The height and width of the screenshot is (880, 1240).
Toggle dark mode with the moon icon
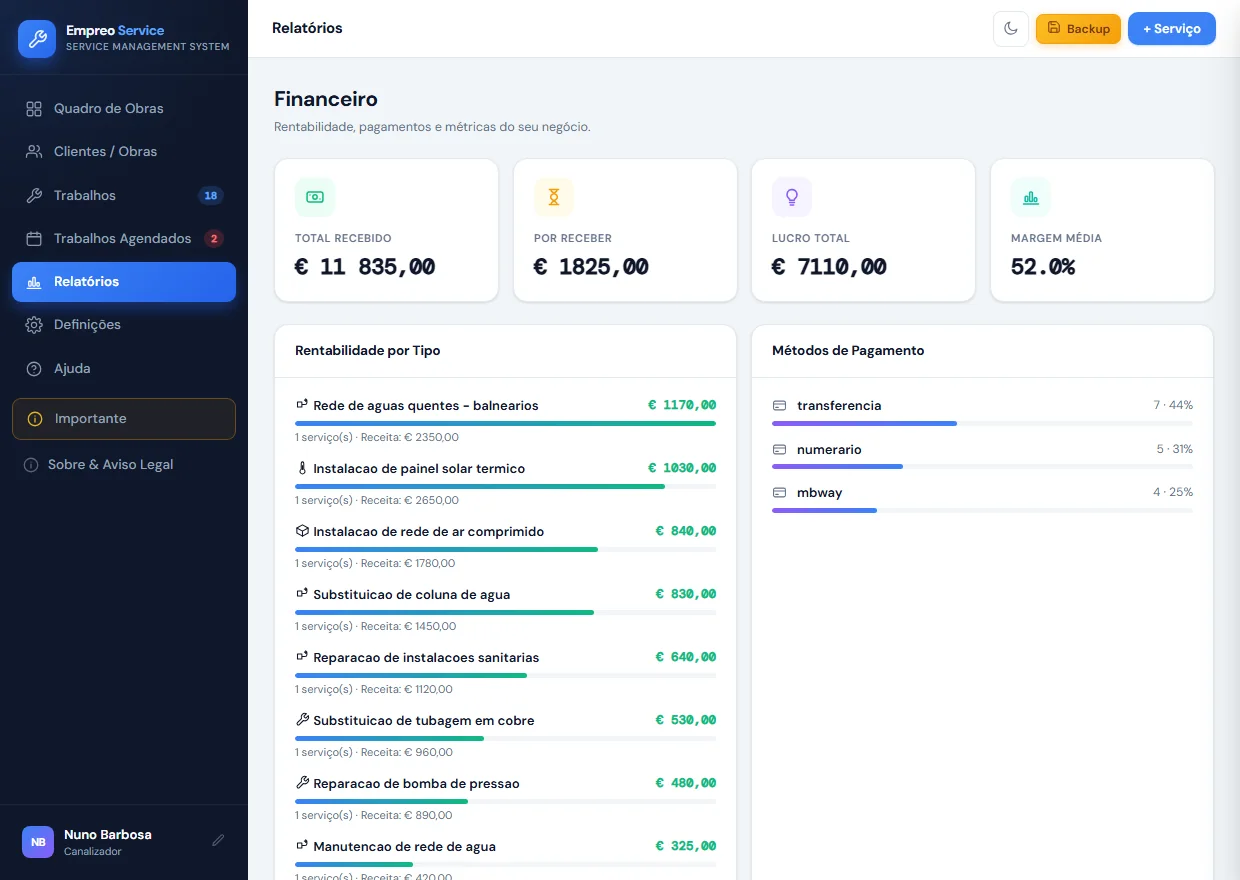point(1011,29)
